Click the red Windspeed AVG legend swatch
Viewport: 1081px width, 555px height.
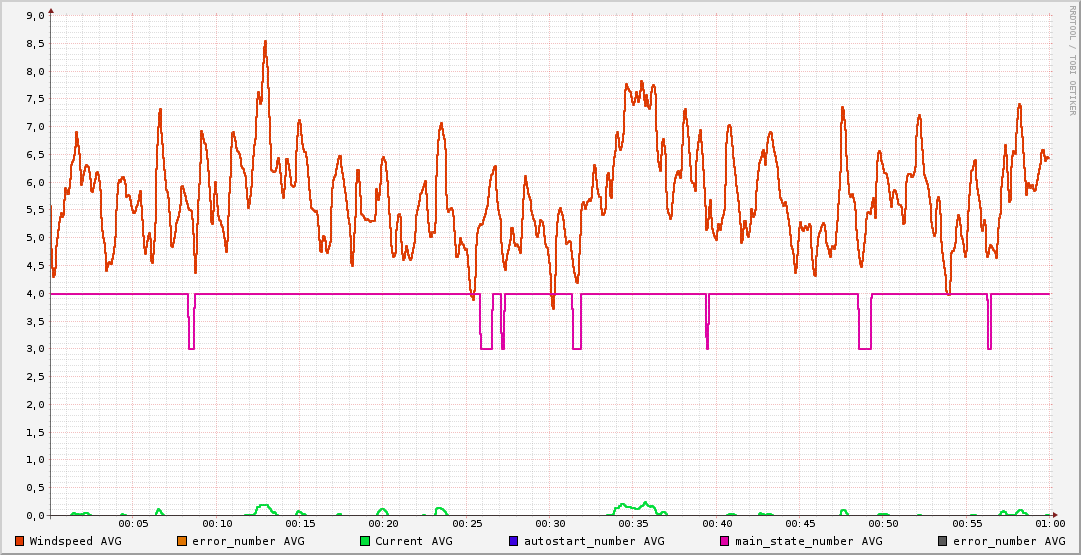[x=20, y=541]
